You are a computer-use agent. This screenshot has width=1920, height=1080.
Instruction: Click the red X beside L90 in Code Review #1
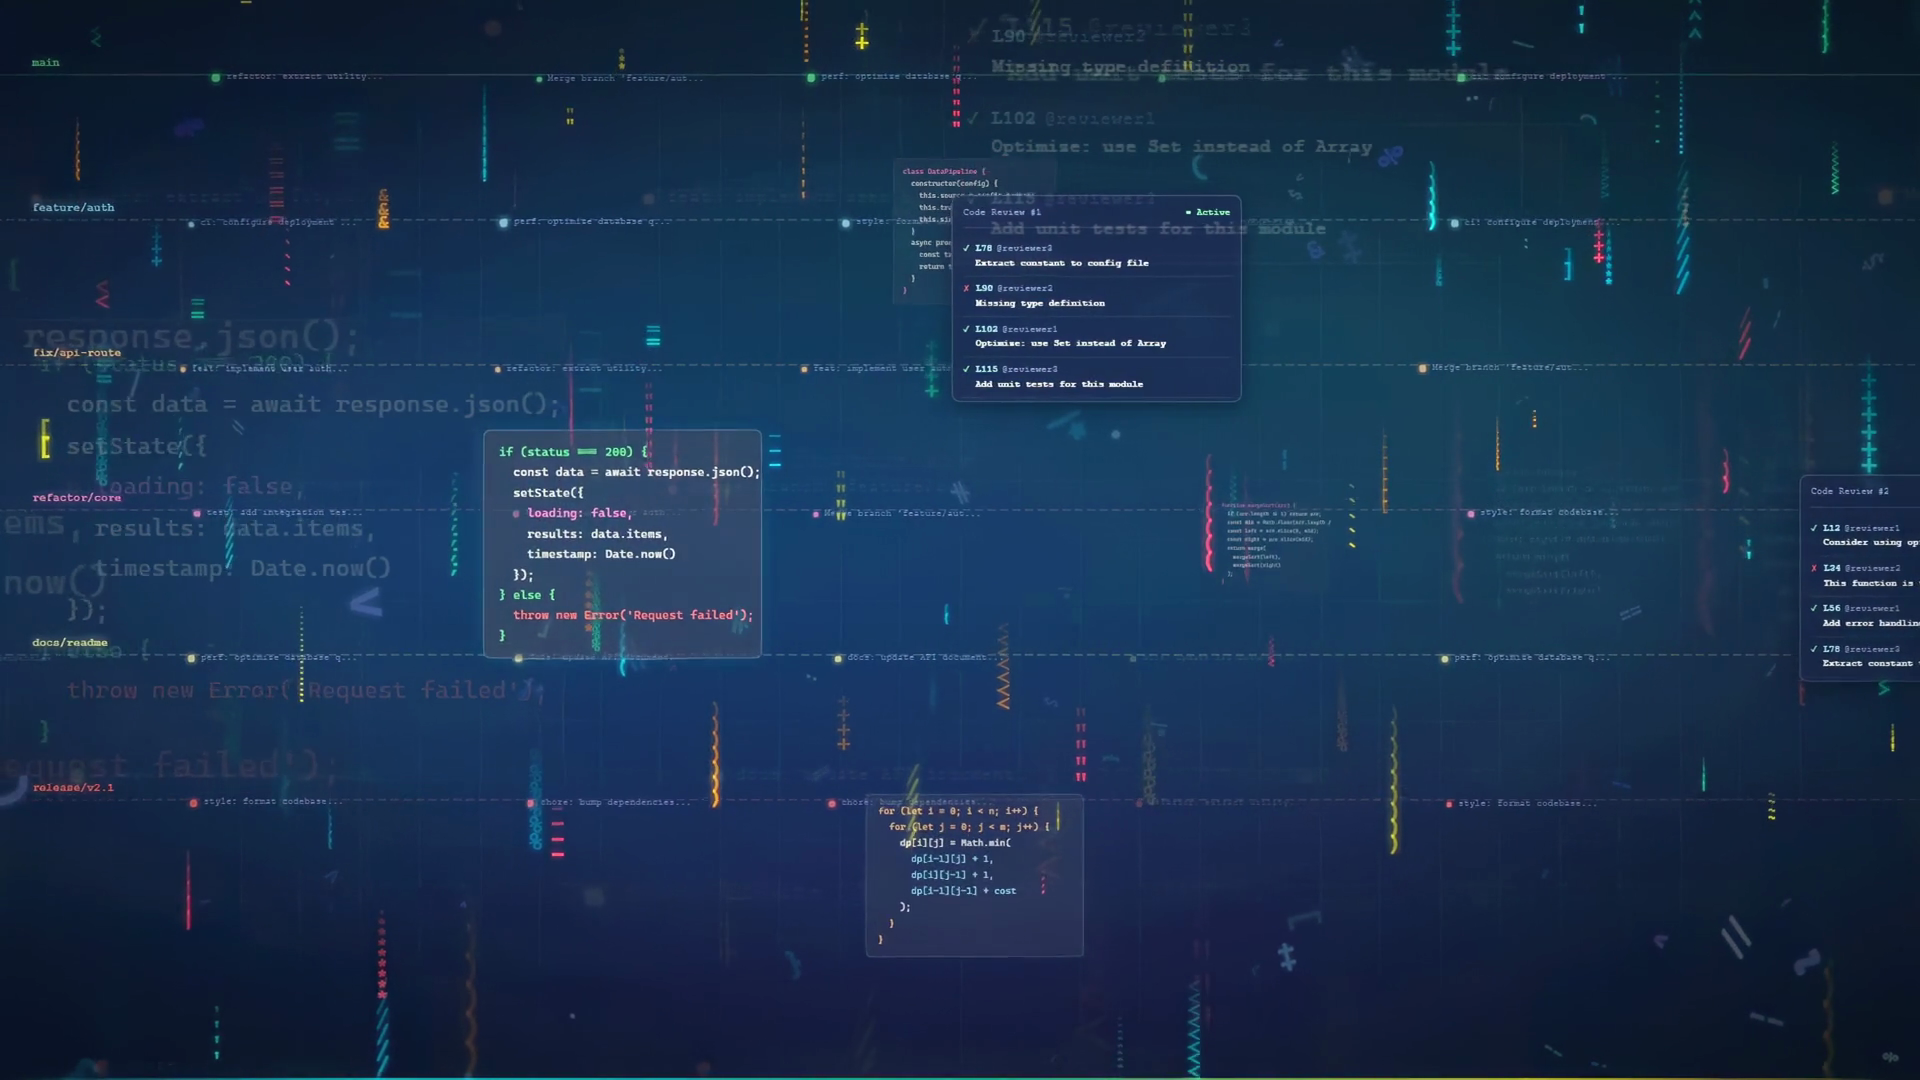tap(966, 288)
